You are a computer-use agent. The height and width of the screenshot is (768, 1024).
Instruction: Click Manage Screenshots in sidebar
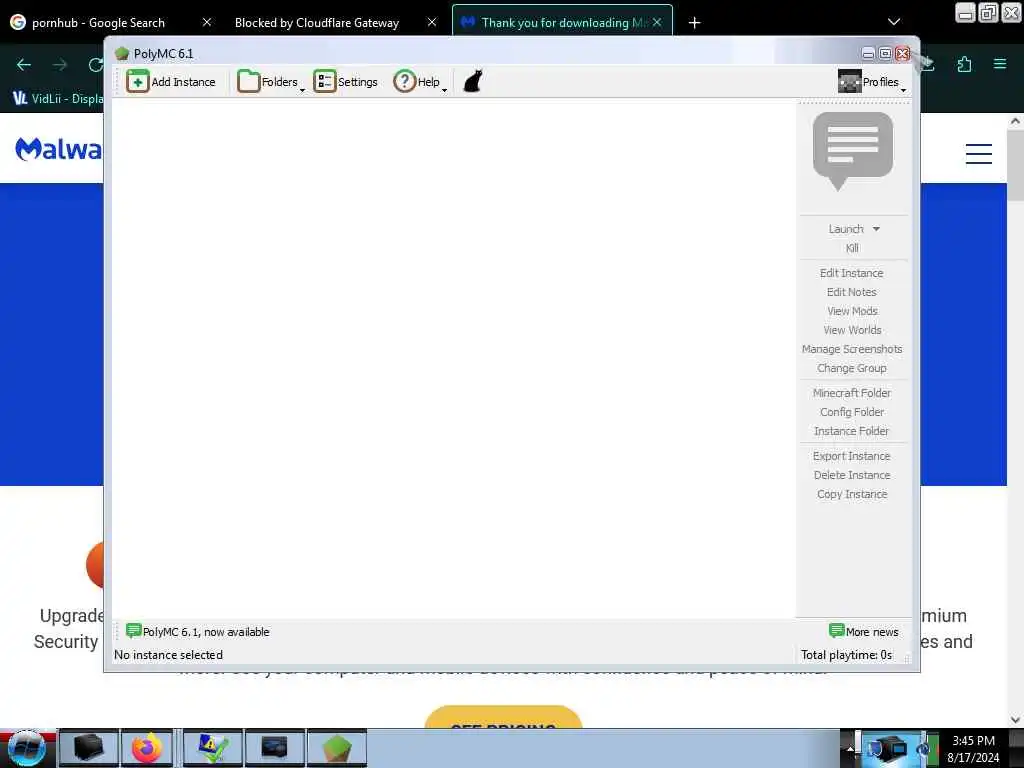[x=852, y=349]
